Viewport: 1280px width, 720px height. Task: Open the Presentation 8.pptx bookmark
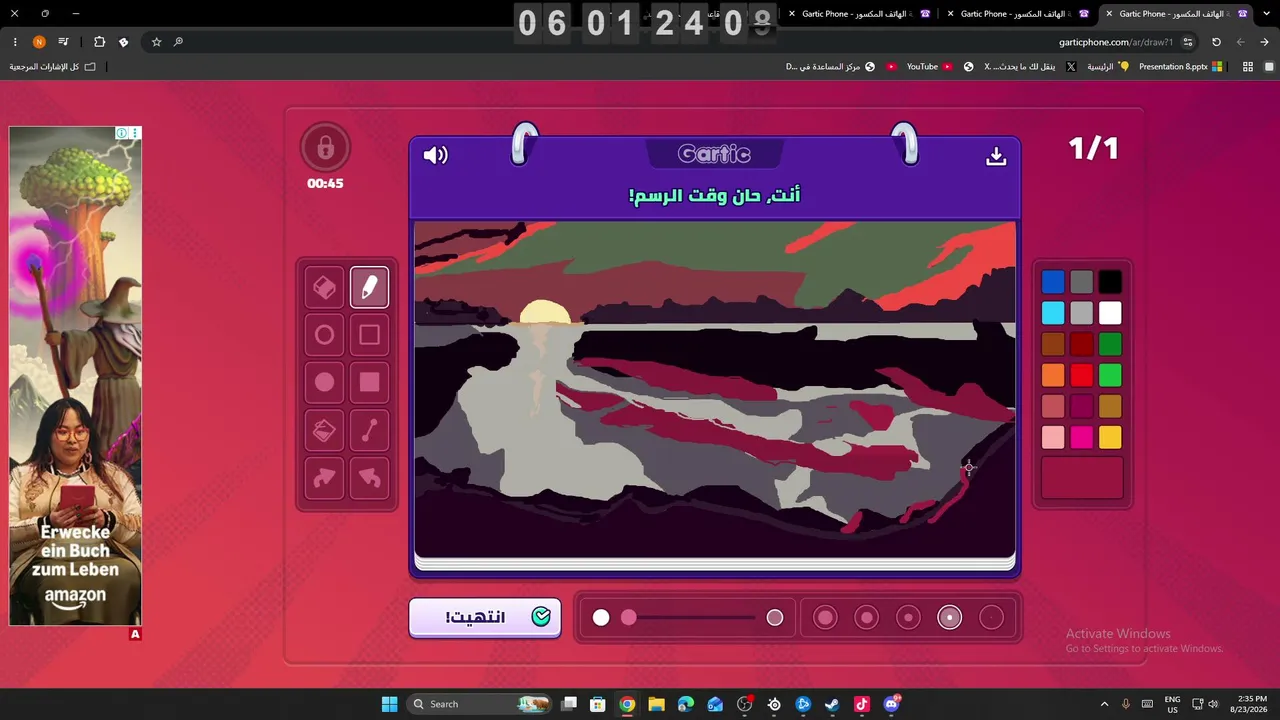[x=1181, y=67]
